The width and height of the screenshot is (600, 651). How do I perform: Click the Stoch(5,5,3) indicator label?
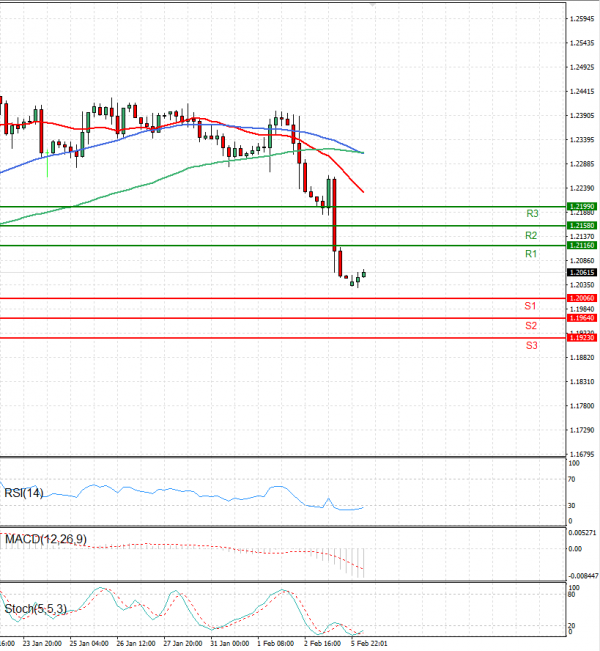click(35, 609)
